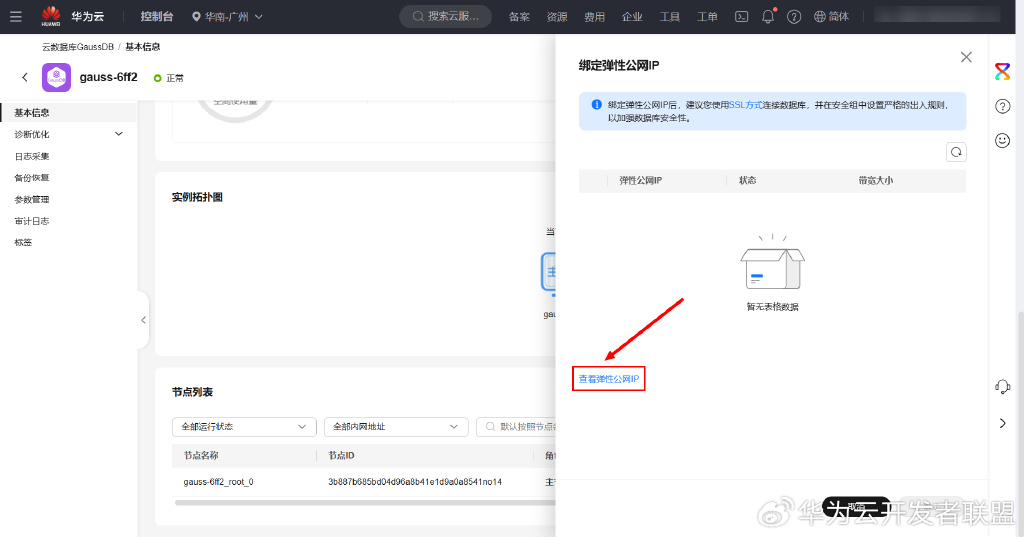Open the 资源 menu
The image size is (1024, 537).
557,17
